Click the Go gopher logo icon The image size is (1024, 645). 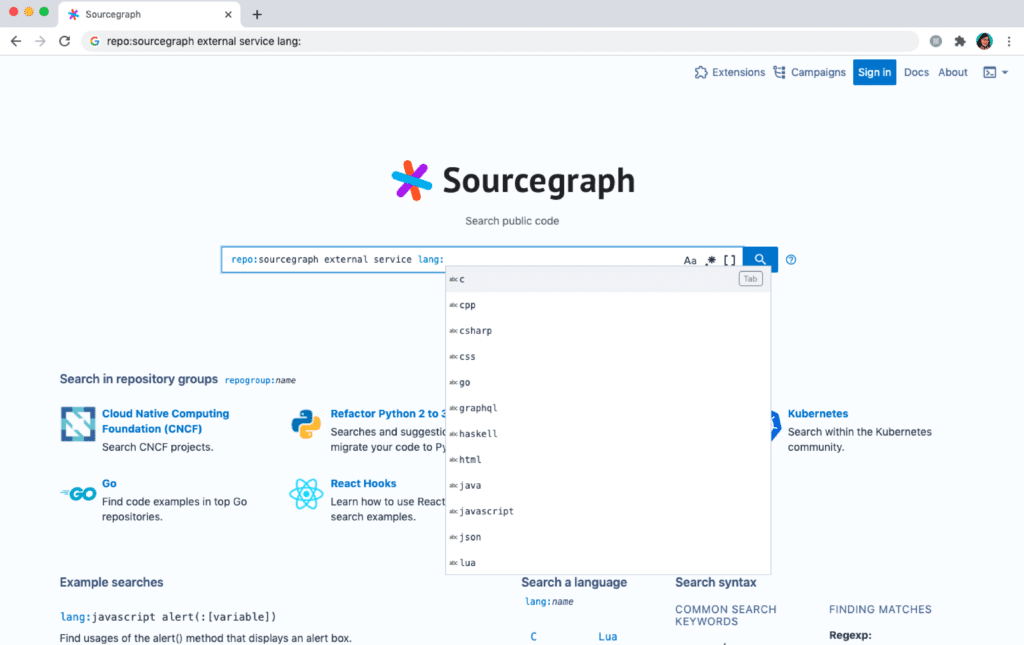pyautogui.click(x=78, y=494)
